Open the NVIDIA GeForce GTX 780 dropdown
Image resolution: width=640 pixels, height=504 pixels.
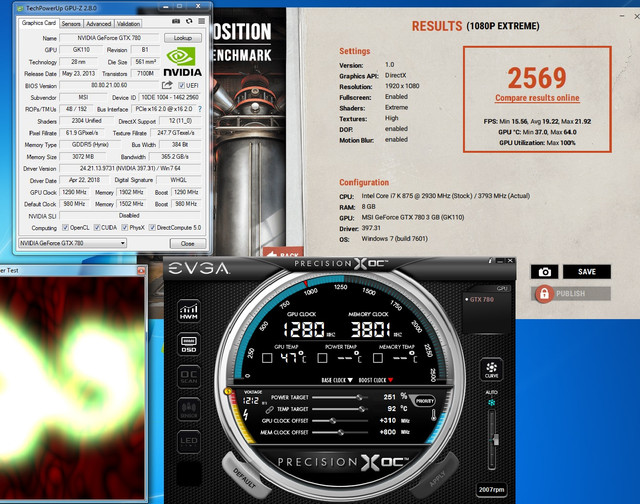coord(72,243)
